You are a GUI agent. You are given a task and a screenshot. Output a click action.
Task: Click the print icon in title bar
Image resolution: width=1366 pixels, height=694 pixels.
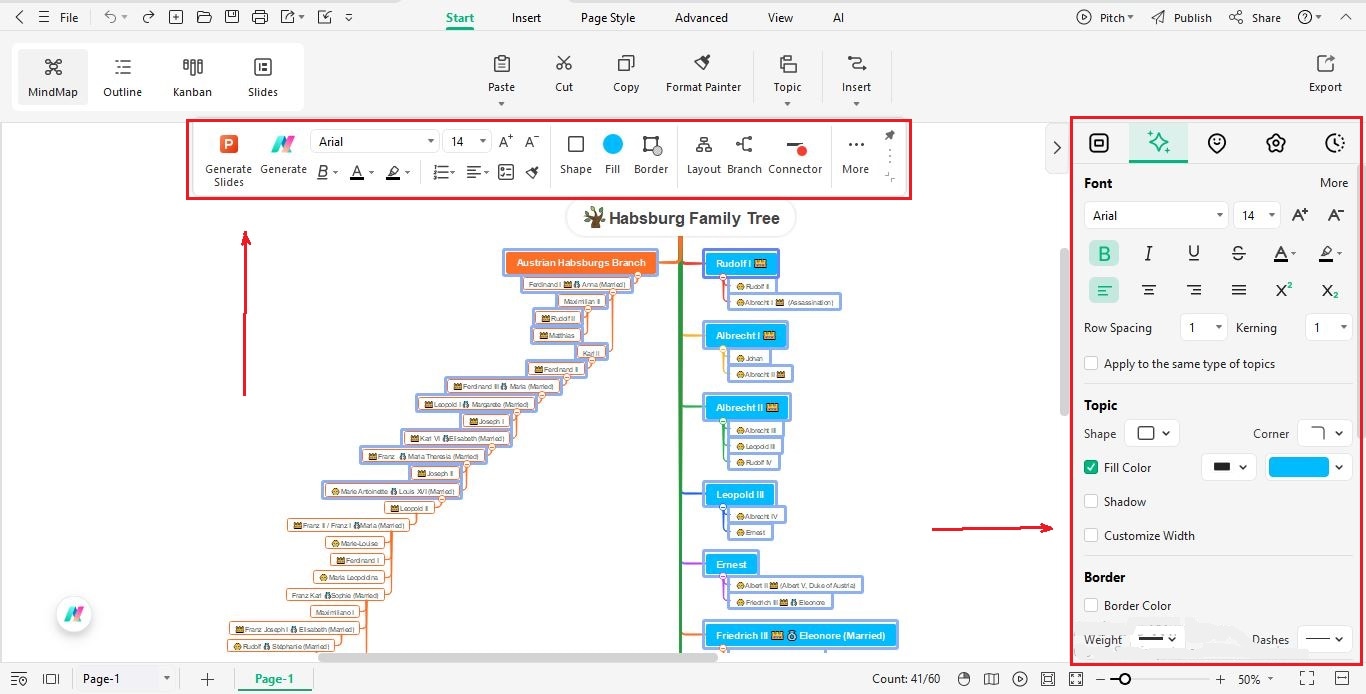click(260, 17)
